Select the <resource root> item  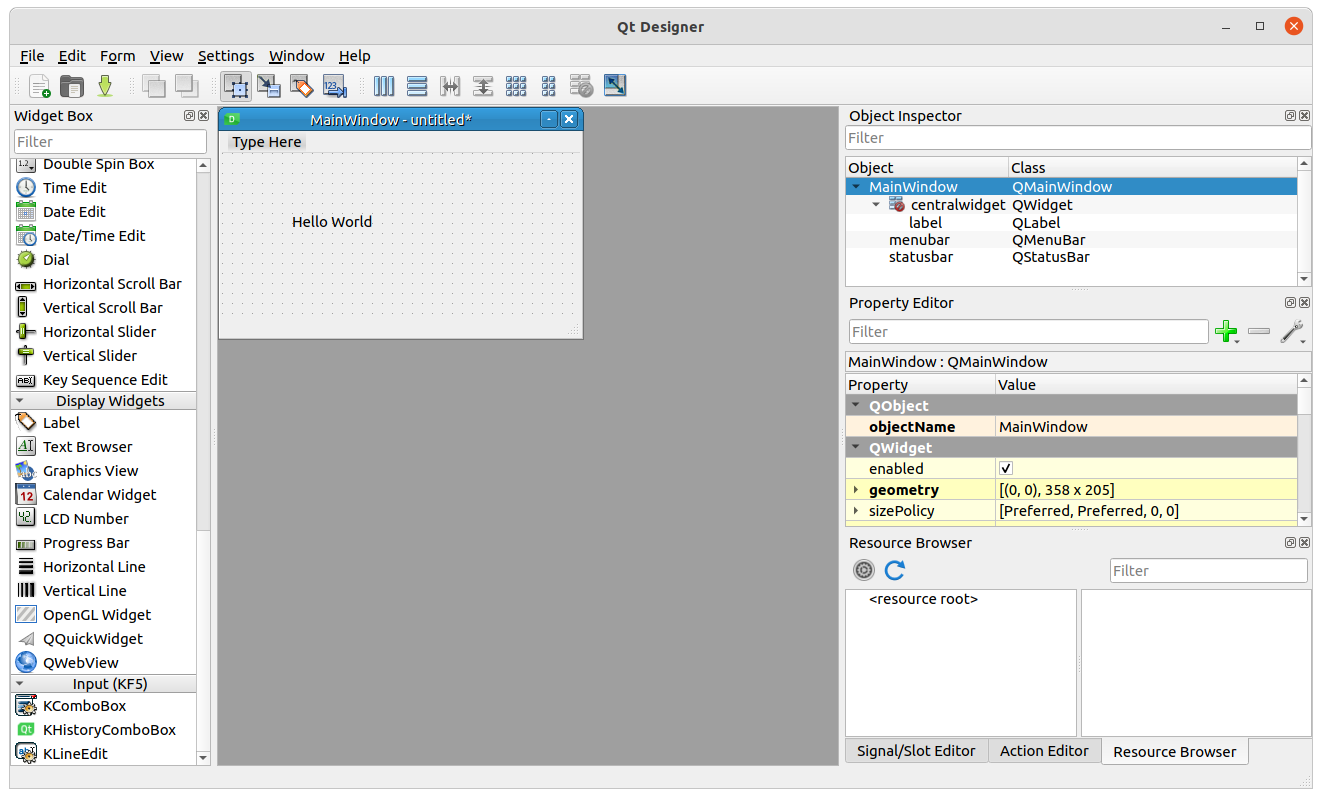(x=923, y=600)
